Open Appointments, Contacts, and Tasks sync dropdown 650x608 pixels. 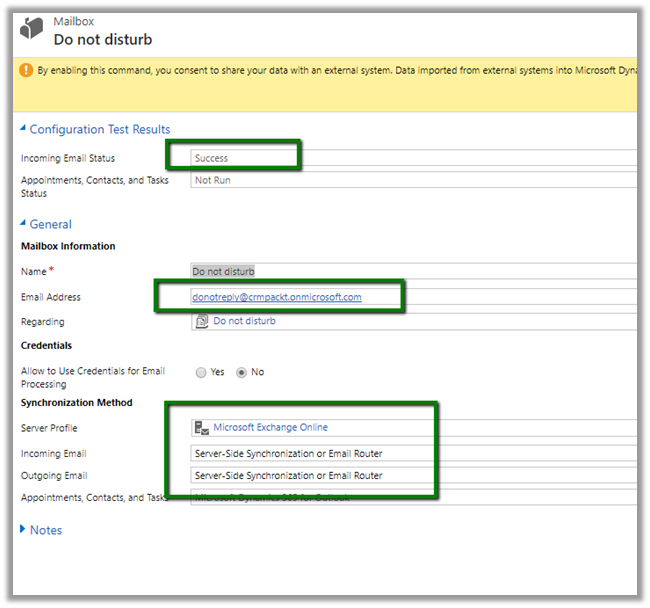(400, 497)
